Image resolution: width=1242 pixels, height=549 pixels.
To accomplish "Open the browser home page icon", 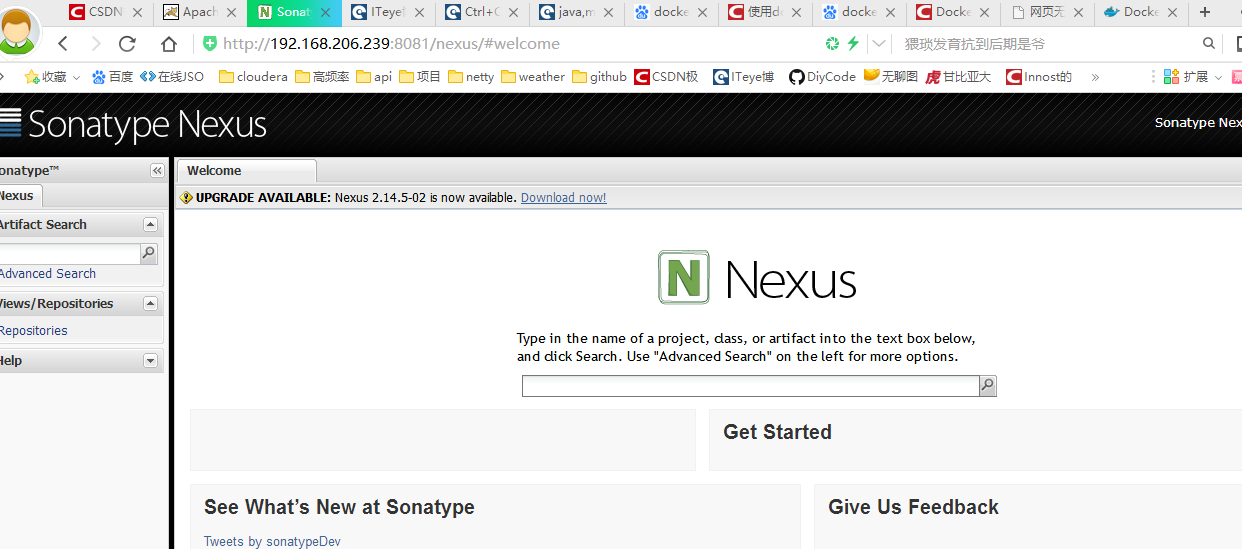I will [169, 44].
